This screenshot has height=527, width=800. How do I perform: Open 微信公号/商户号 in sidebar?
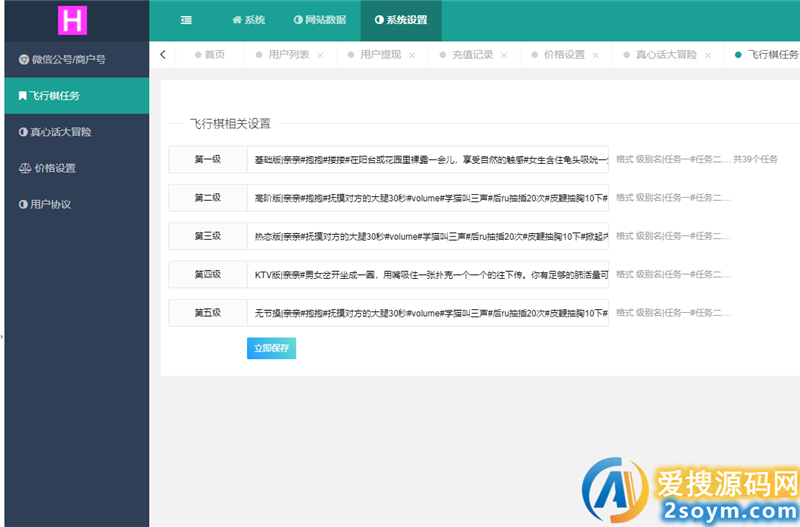click(77, 59)
